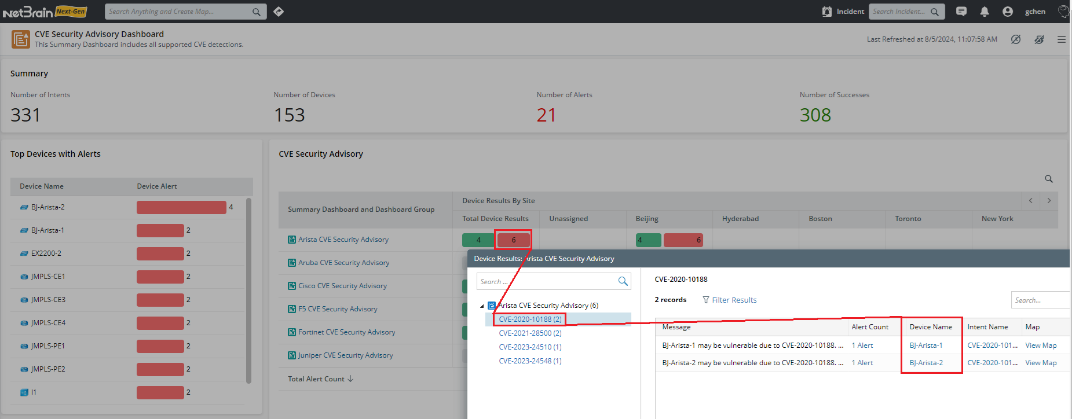Image resolution: width=1072 pixels, height=419 pixels.
Task: Open the diamond path direction icon
Action: pyautogui.click(x=278, y=12)
